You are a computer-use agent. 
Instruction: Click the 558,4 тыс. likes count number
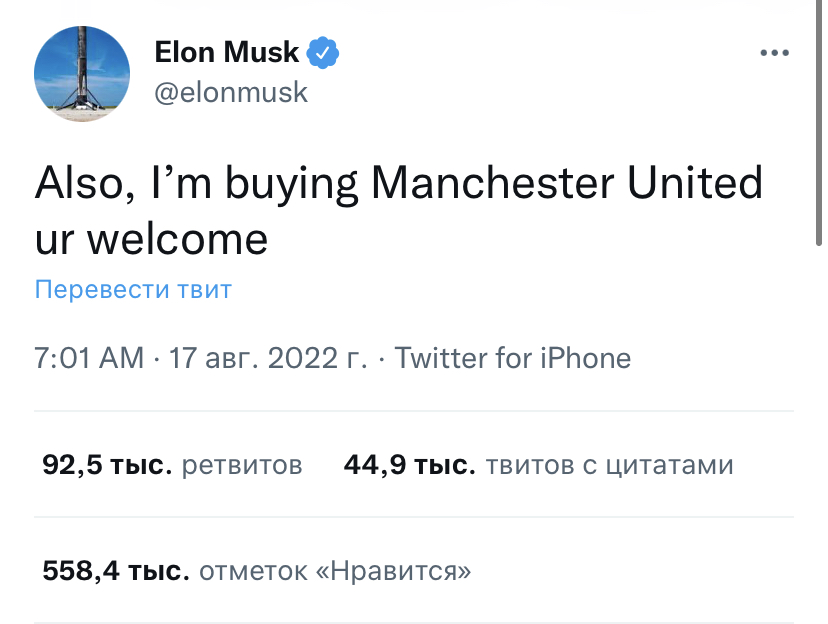(x=115, y=572)
